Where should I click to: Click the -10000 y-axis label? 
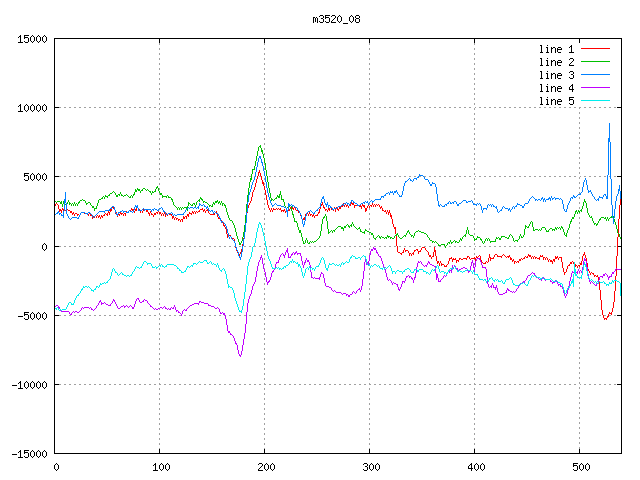[27, 385]
